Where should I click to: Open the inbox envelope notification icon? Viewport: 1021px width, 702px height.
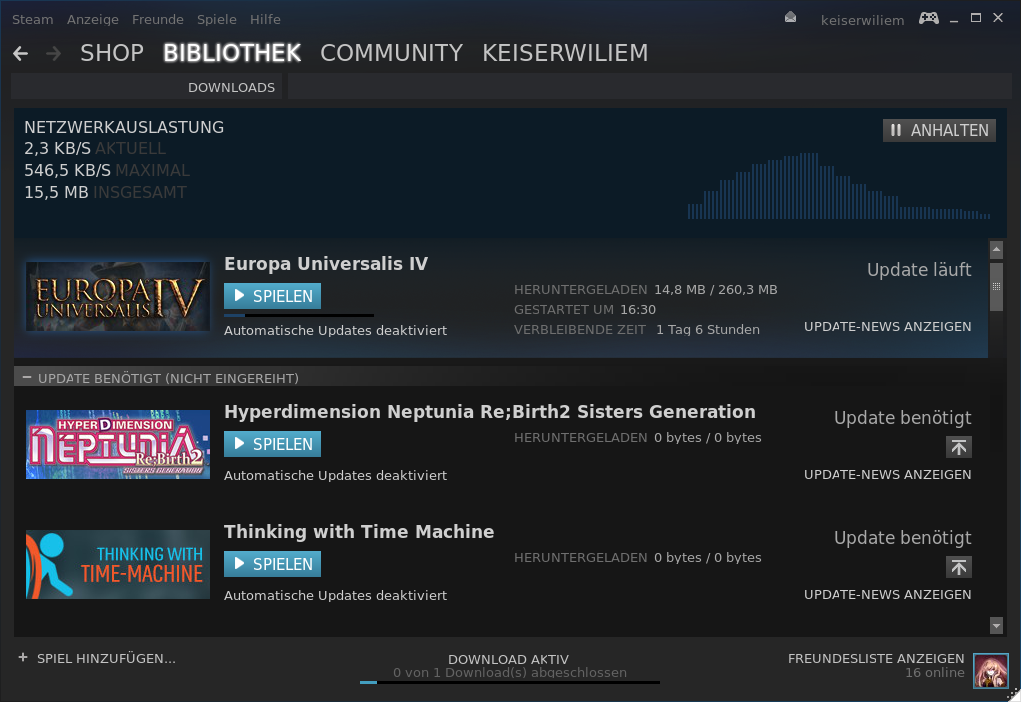point(790,18)
